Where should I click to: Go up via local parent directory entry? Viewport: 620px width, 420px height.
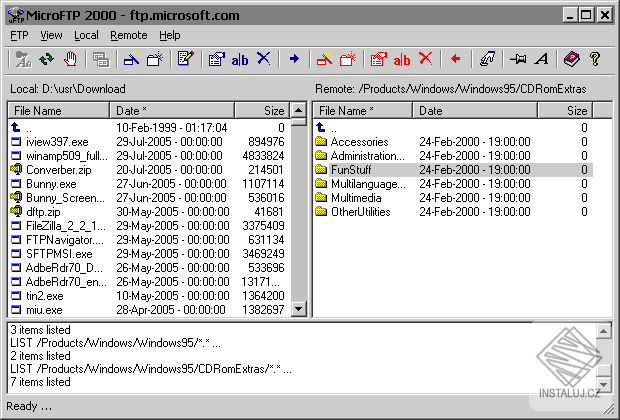pyautogui.click(x=148, y=128)
